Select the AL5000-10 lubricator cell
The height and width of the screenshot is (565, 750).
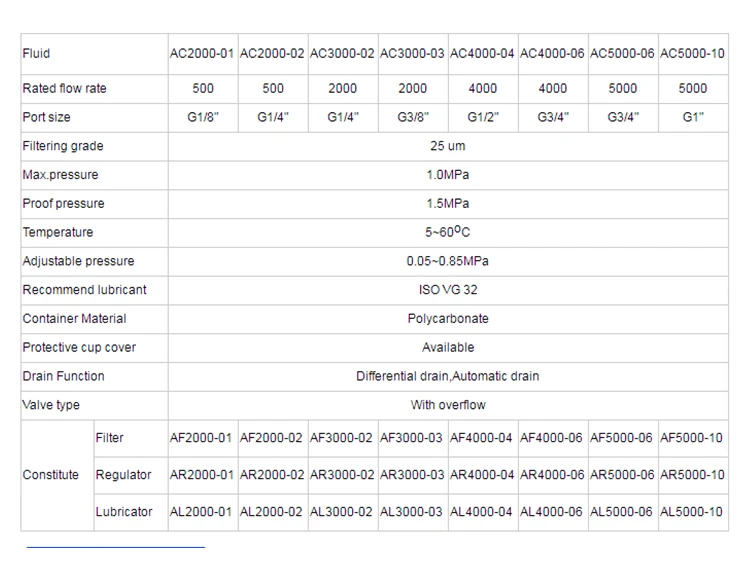(x=693, y=512)
